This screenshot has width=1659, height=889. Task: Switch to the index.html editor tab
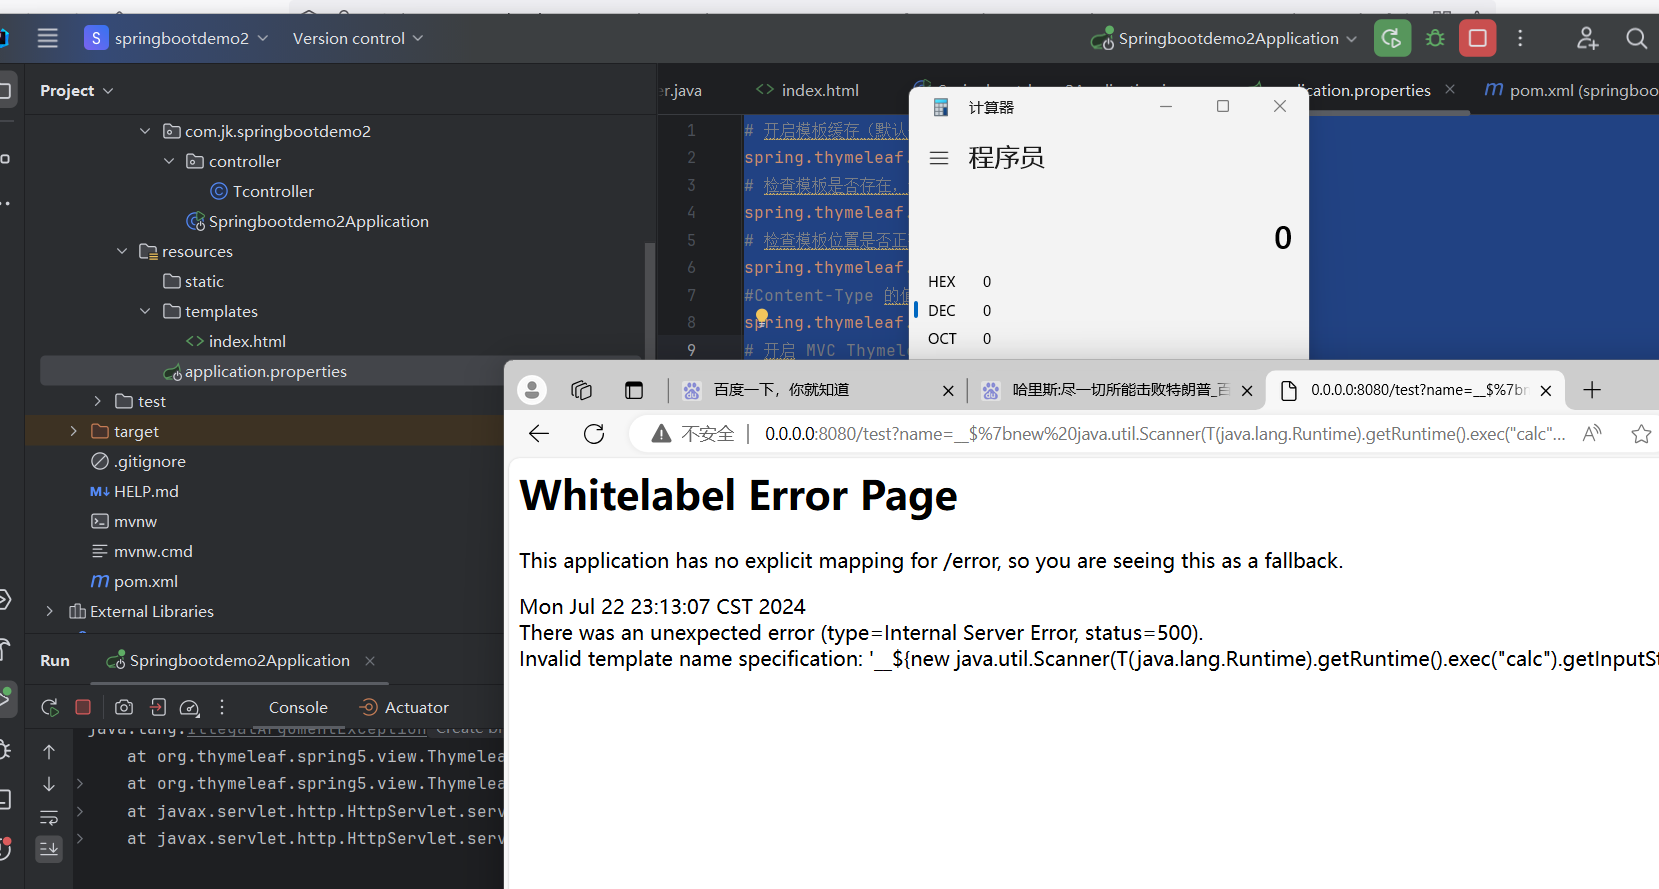click(807, 90)
